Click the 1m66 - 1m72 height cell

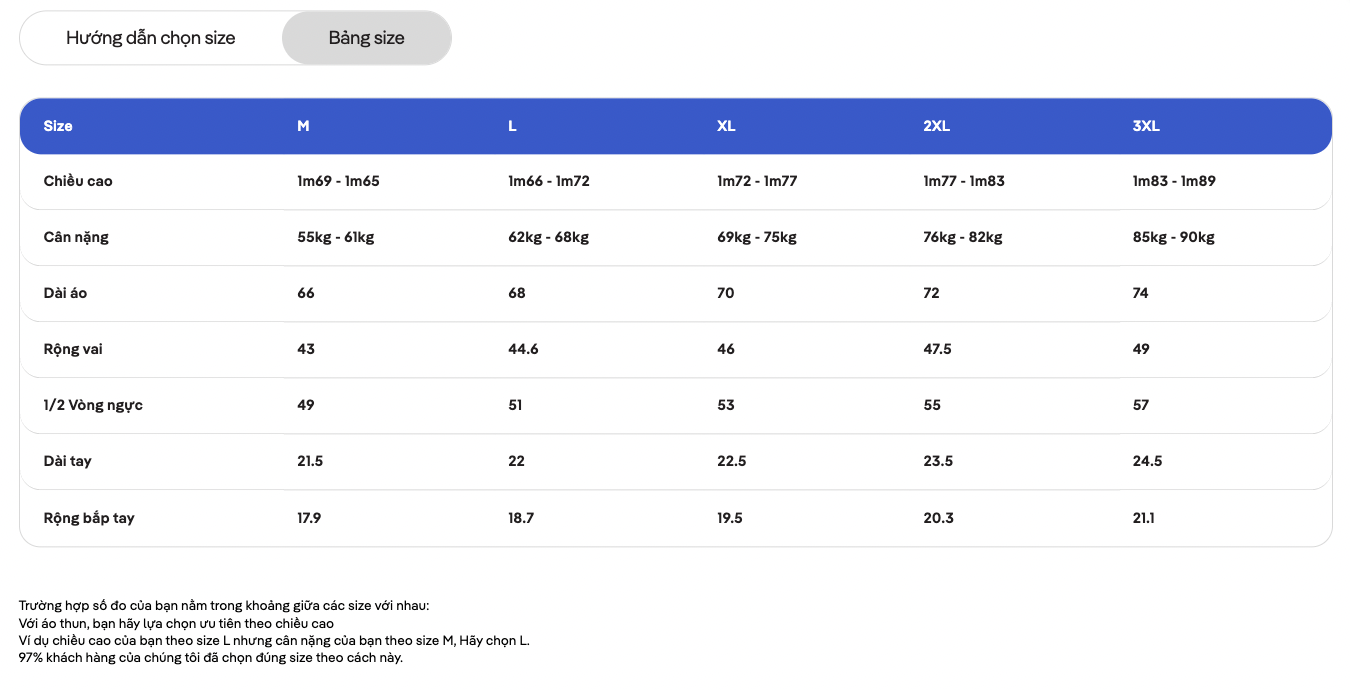549,181
